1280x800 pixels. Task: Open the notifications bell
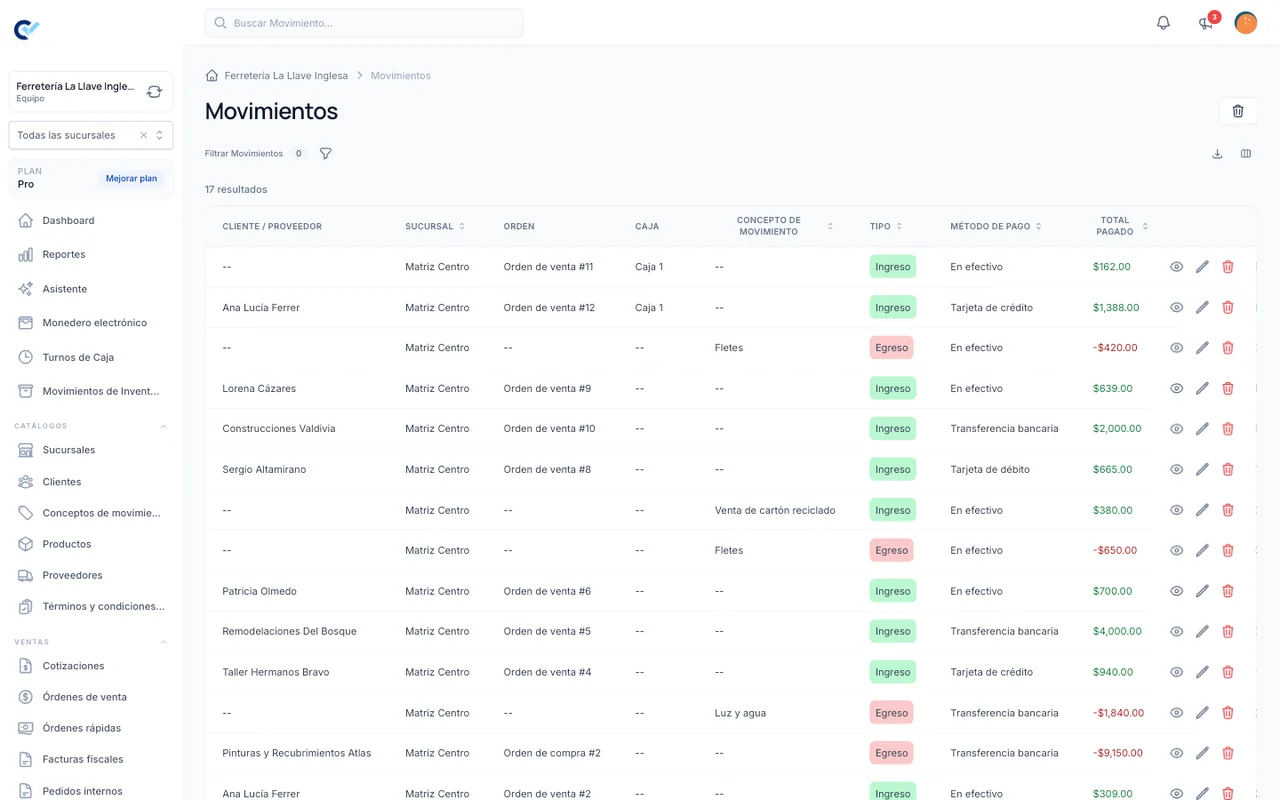[1163, 23]
